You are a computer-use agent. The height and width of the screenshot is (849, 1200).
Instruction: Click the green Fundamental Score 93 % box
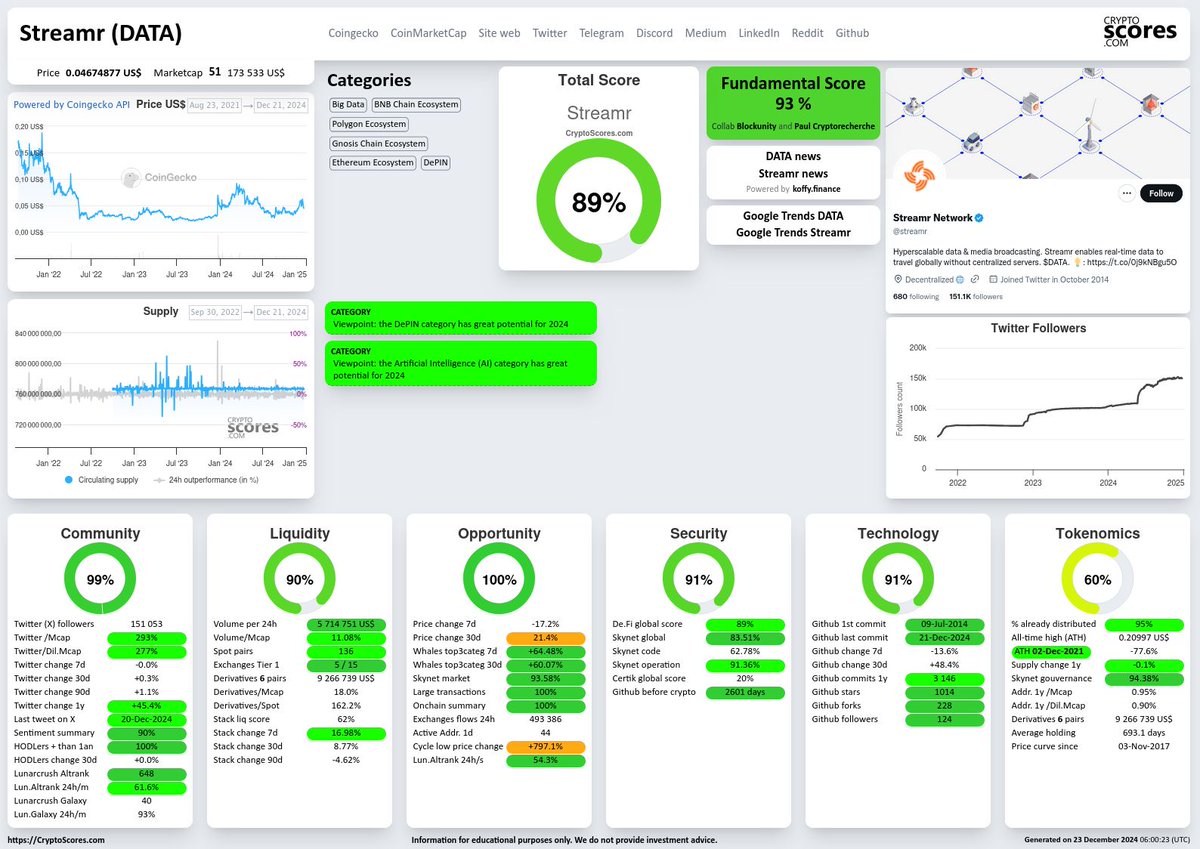click(x=793, y=103)
